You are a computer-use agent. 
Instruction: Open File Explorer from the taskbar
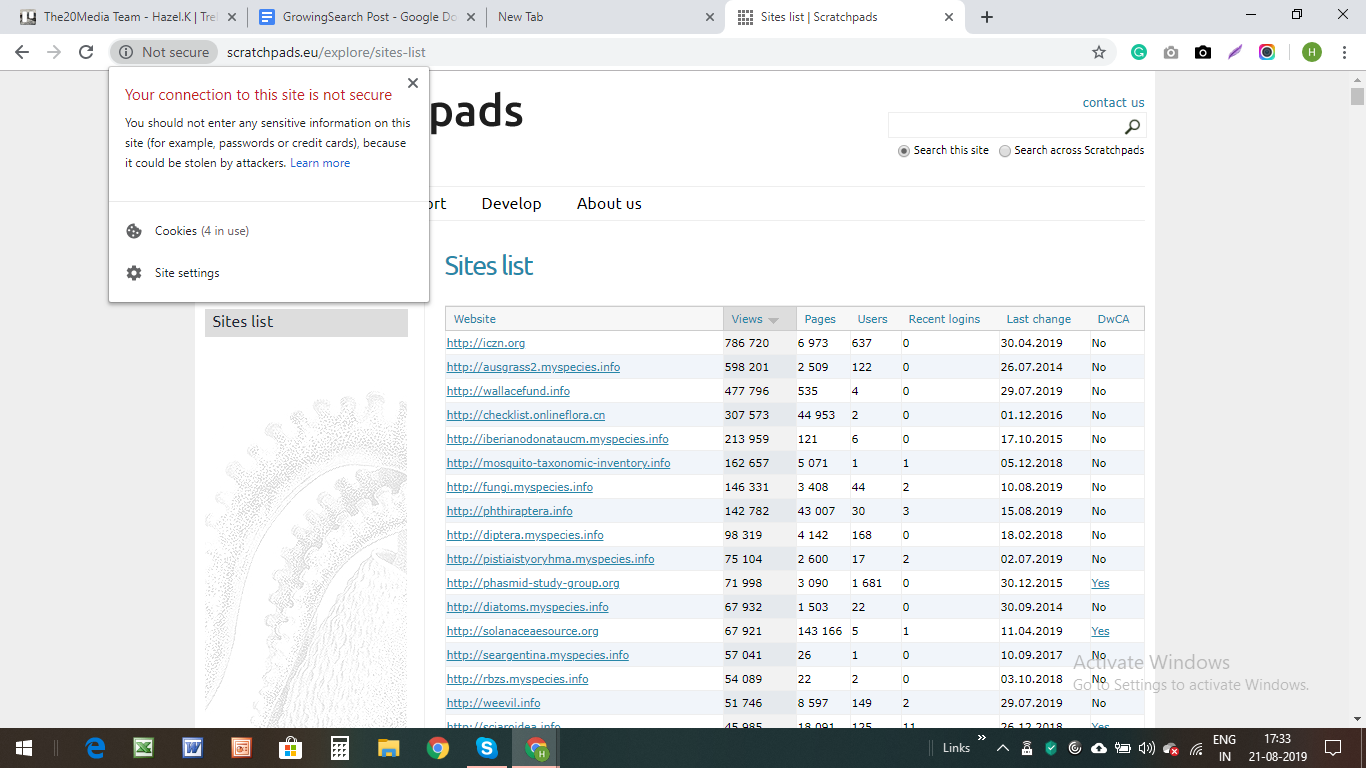[388, 748]
